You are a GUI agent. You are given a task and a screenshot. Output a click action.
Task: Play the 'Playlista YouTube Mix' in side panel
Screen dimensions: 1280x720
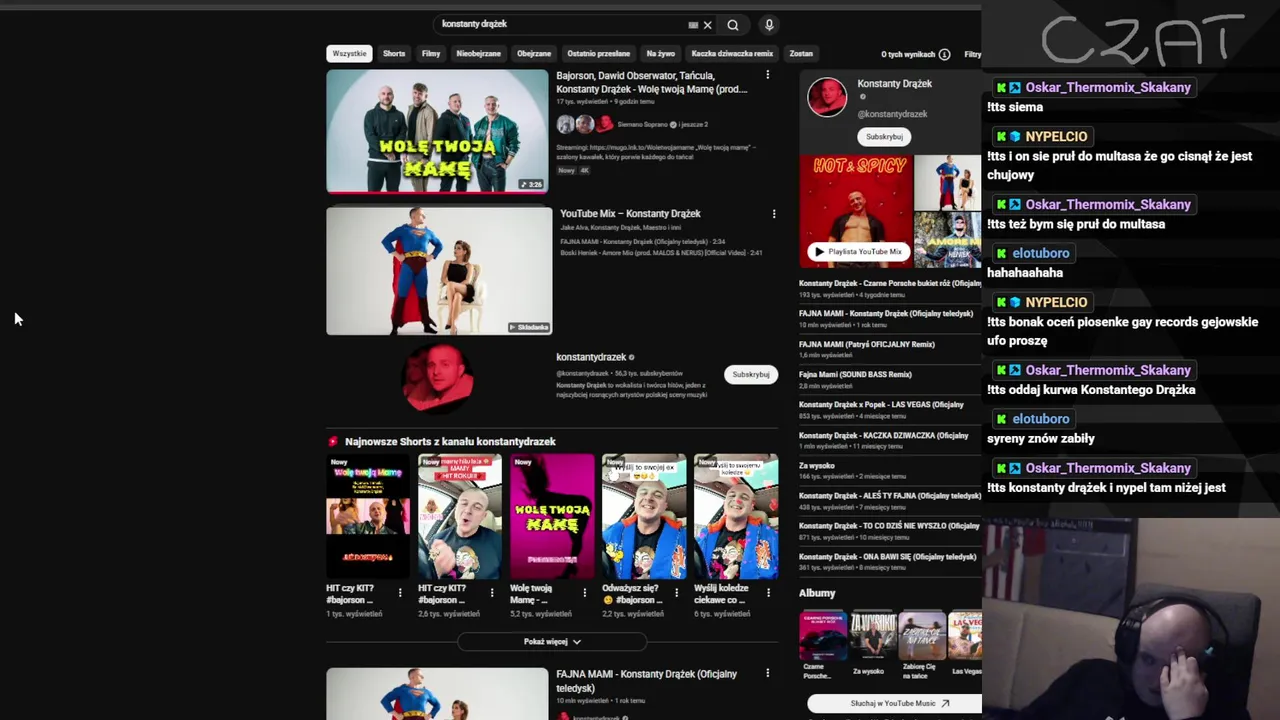[857, 252]
